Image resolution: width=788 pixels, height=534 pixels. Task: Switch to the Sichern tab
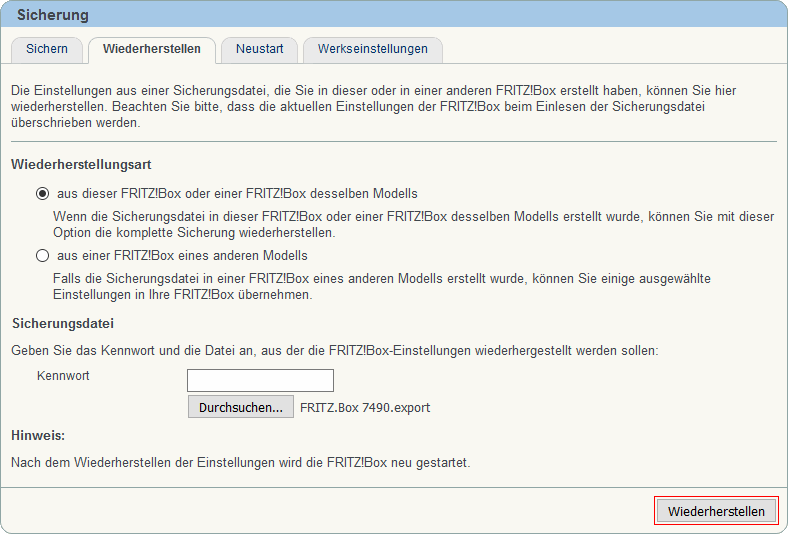tap(47, 49)
